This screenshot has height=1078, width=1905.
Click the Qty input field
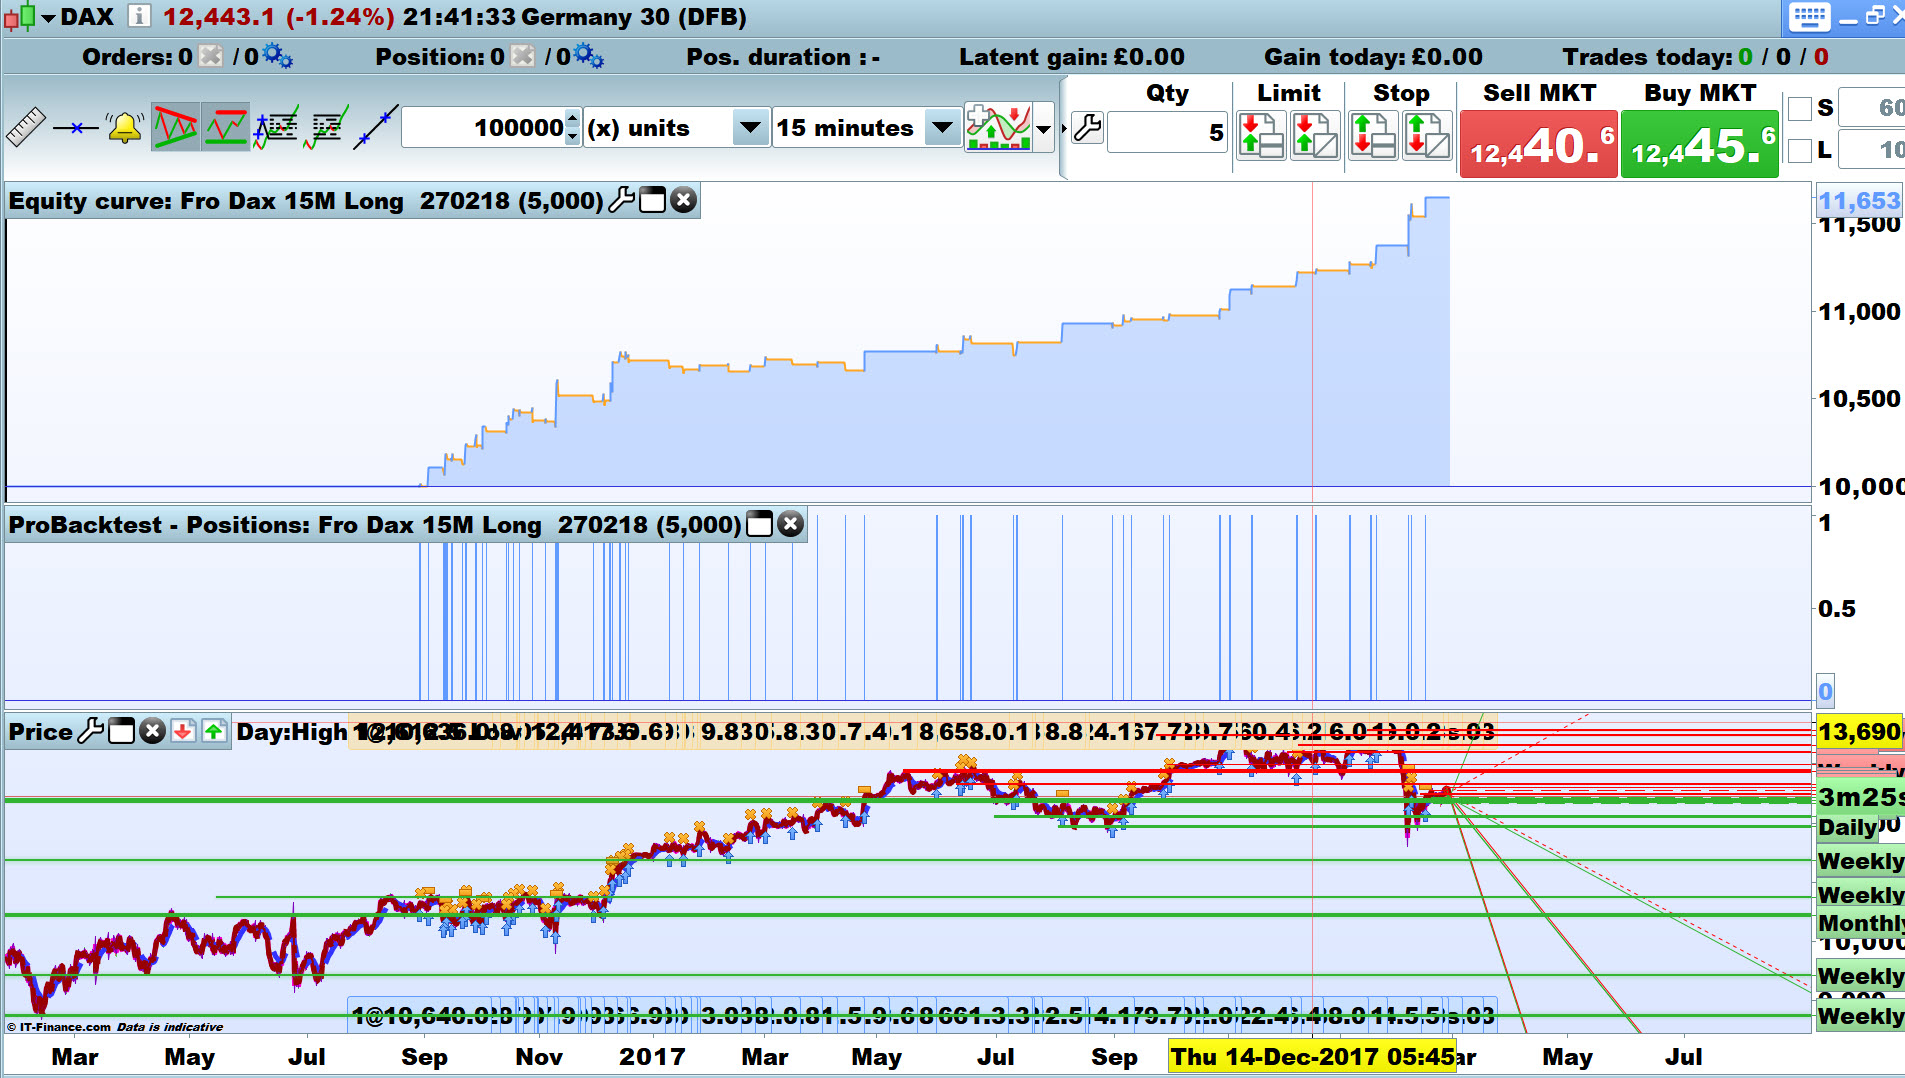tap(1167, 132)
